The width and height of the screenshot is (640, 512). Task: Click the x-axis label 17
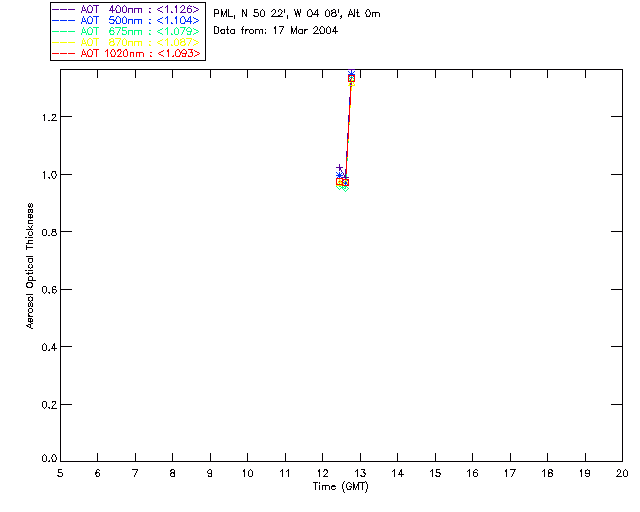pyautogui.click(x=510, y=474)
